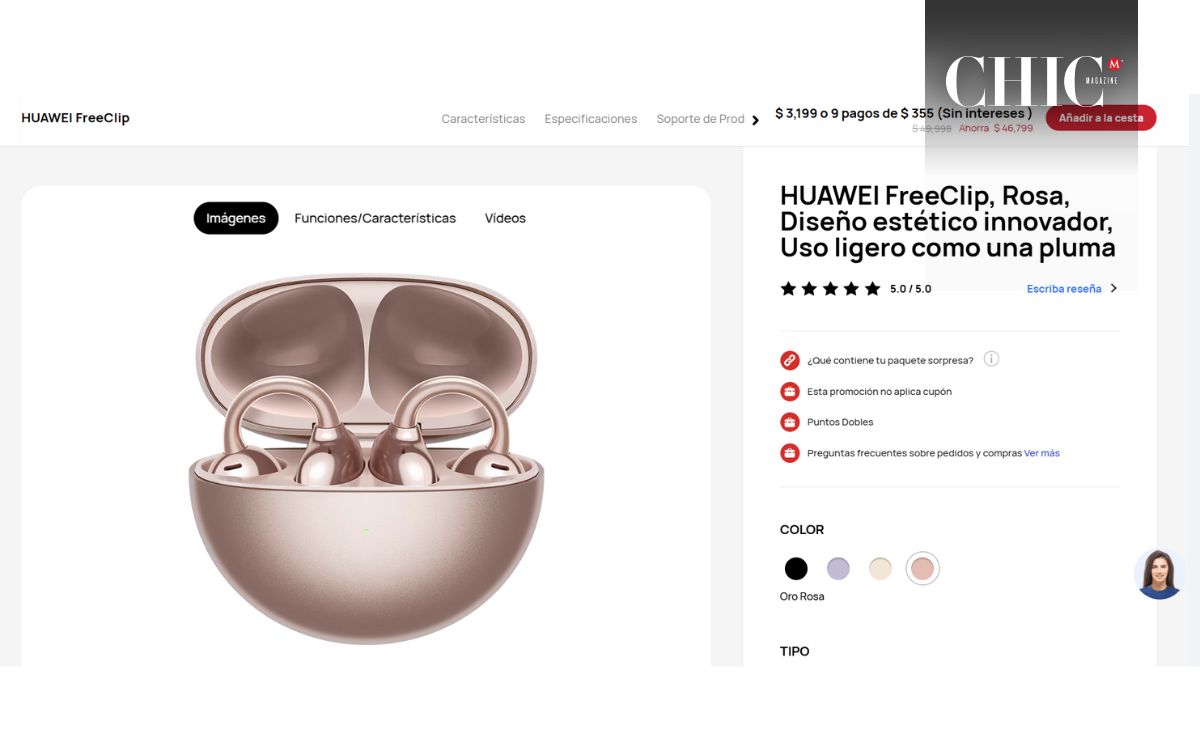Switch to the Videos tab
Image resolution: width=1200 pixels, height=747 pixels.
click(x=505, y=218)
